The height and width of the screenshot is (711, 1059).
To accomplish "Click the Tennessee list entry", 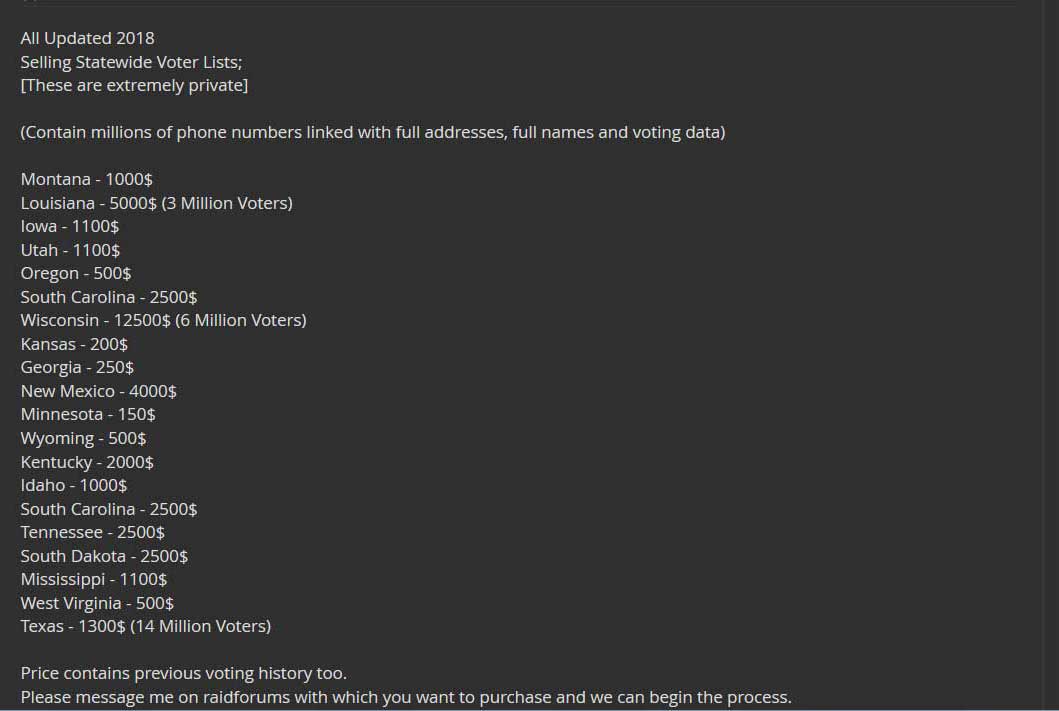I will click(x=92, y=532).
